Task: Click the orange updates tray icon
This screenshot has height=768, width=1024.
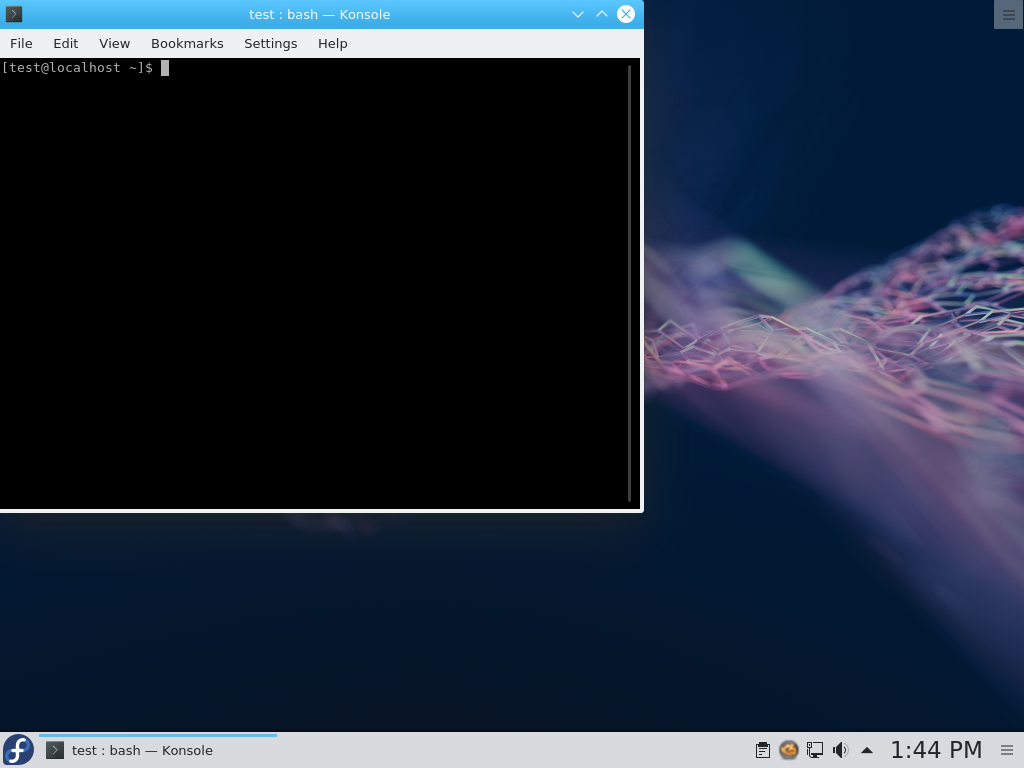Action: pyautogui.click(x=788, y=750)
